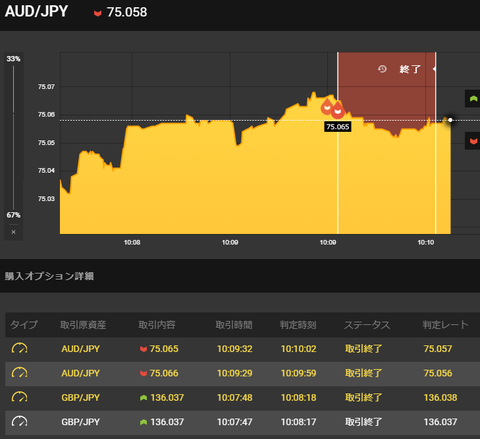Click the settlement rate 136.038

click(x=440, y=397)
